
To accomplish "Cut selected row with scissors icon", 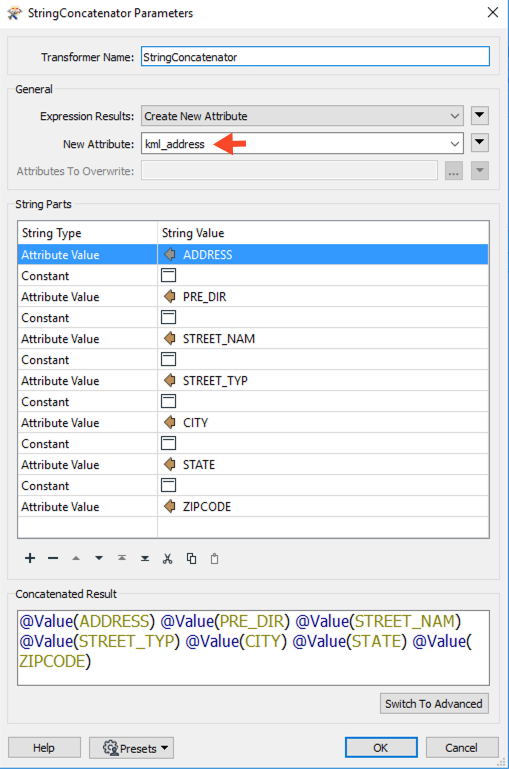I will 168,558.
